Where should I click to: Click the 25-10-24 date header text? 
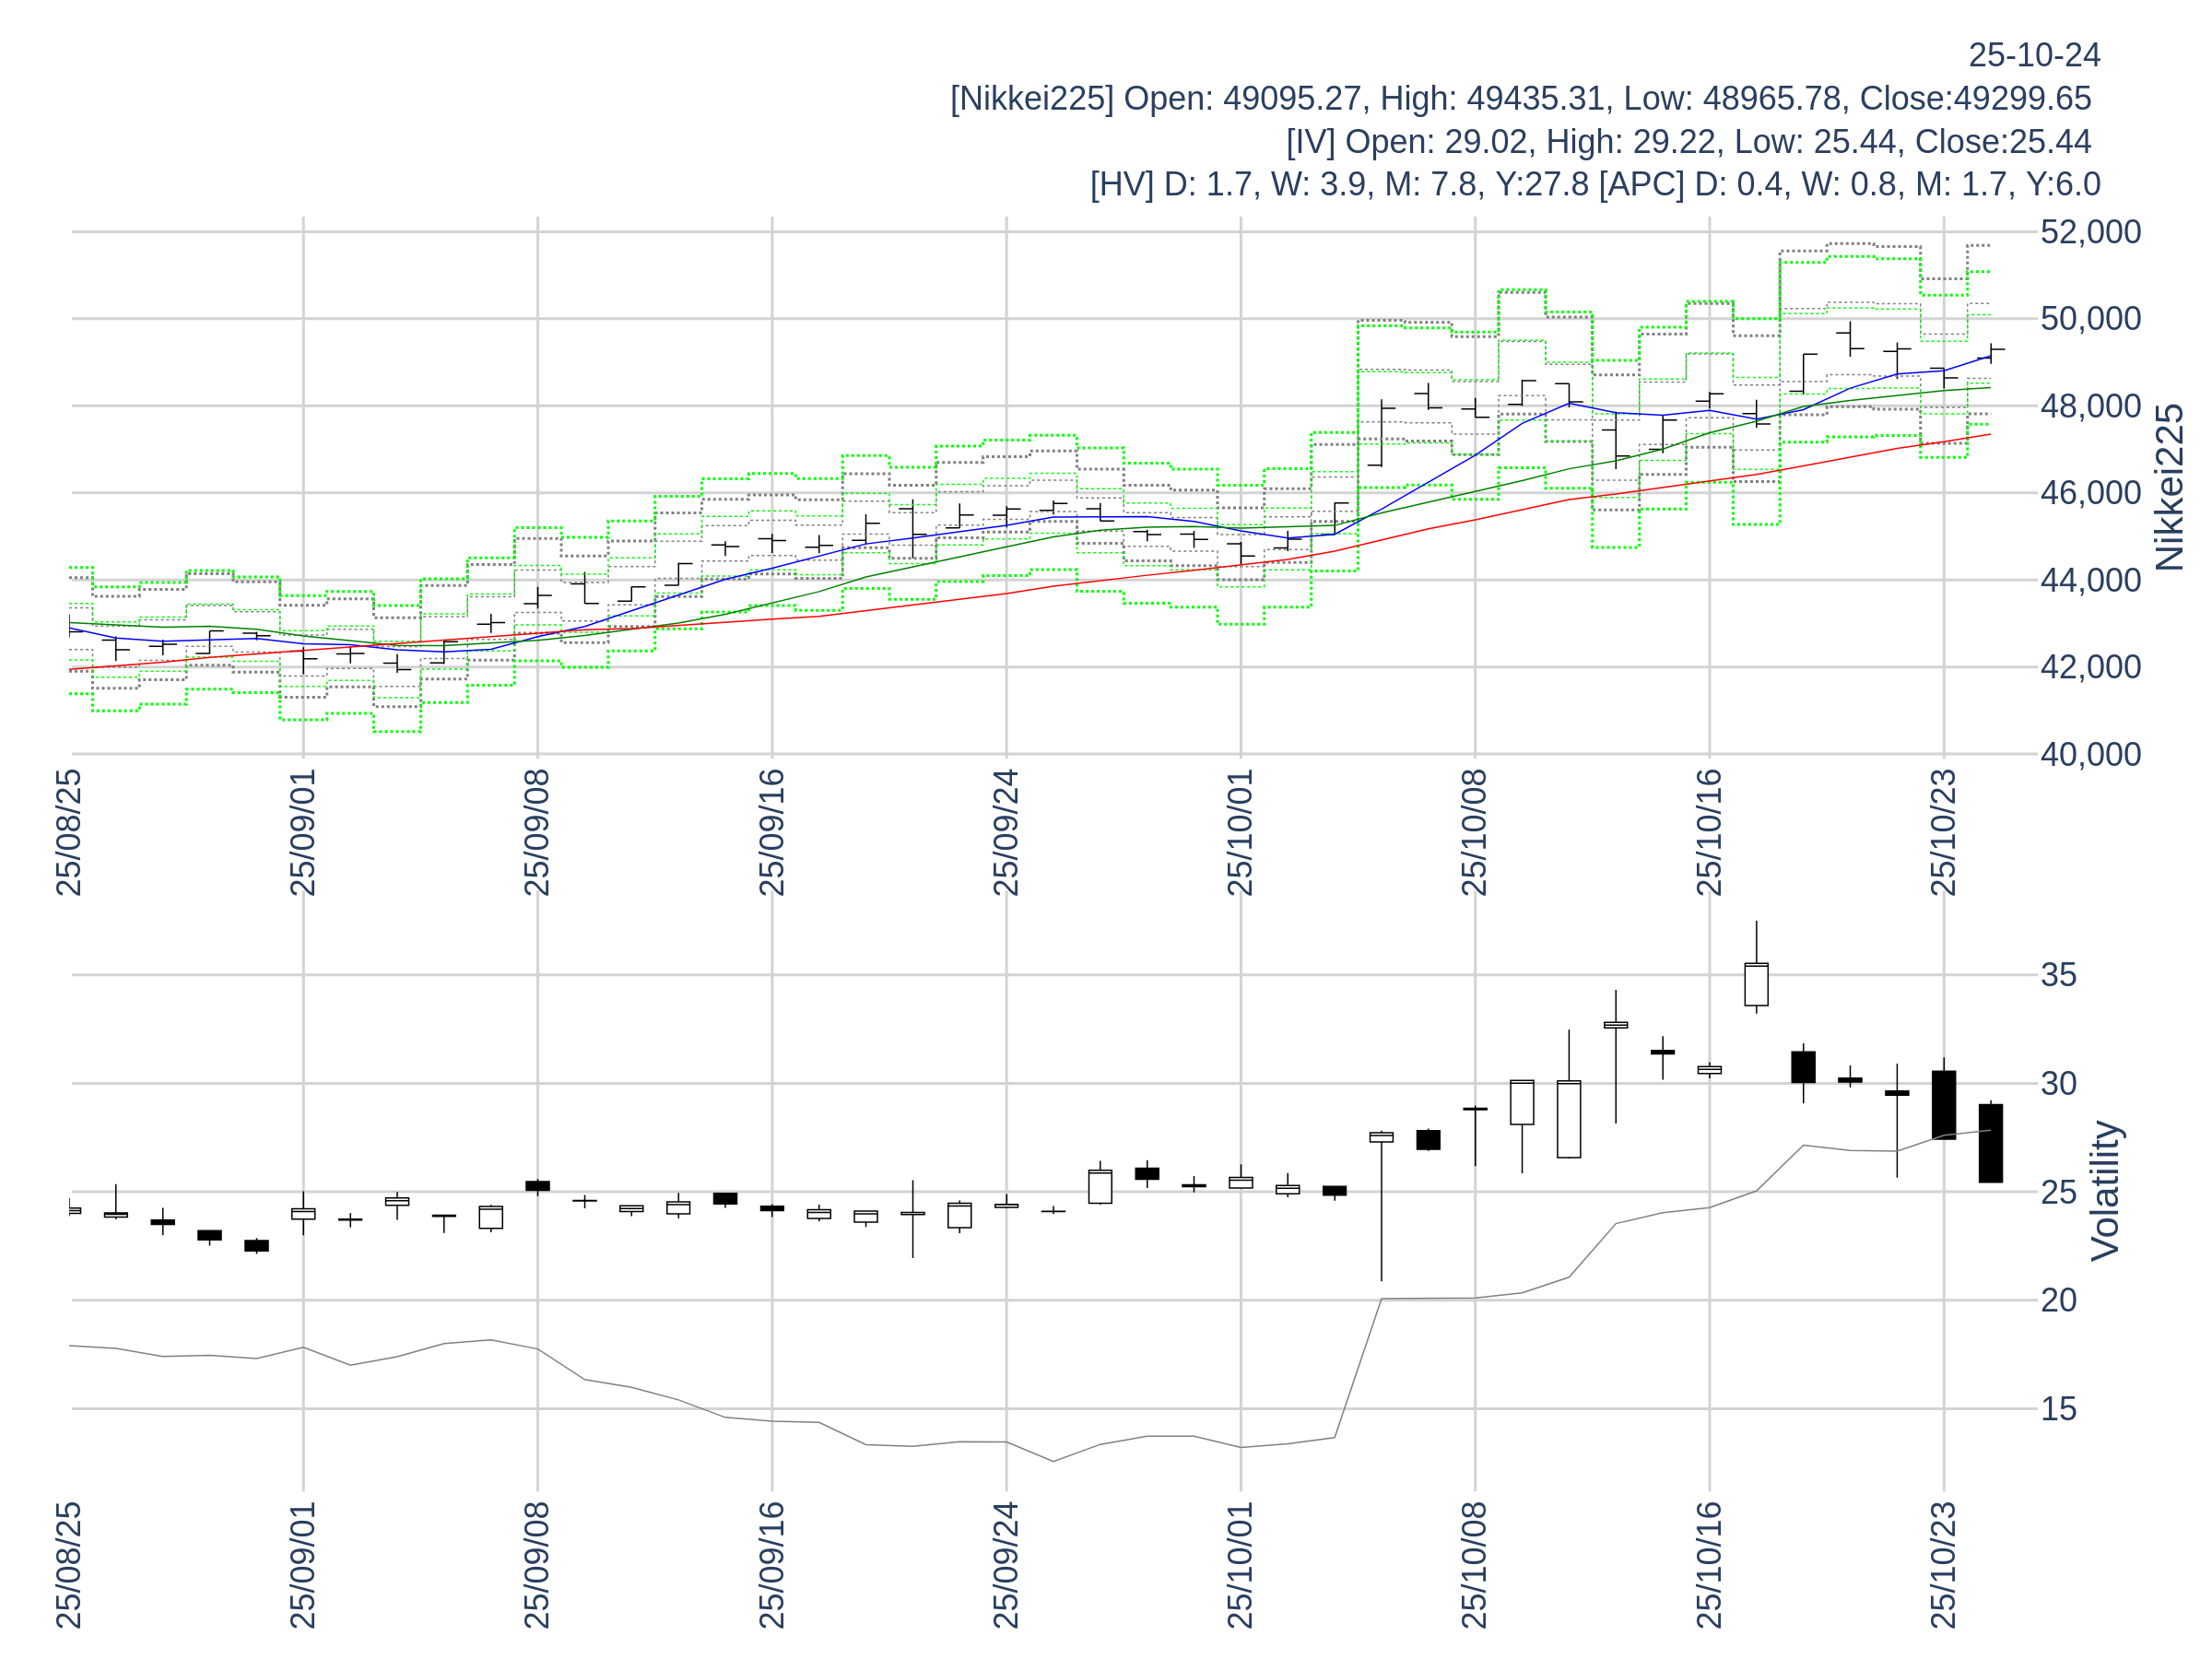coord(2034,56)
